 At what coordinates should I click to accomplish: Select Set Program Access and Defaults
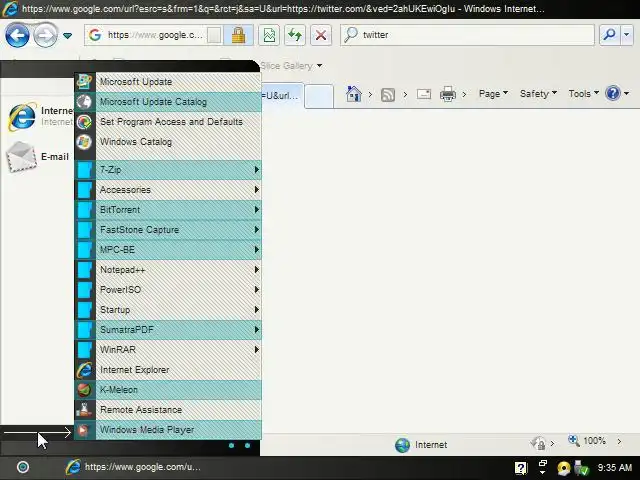[168, 122]
